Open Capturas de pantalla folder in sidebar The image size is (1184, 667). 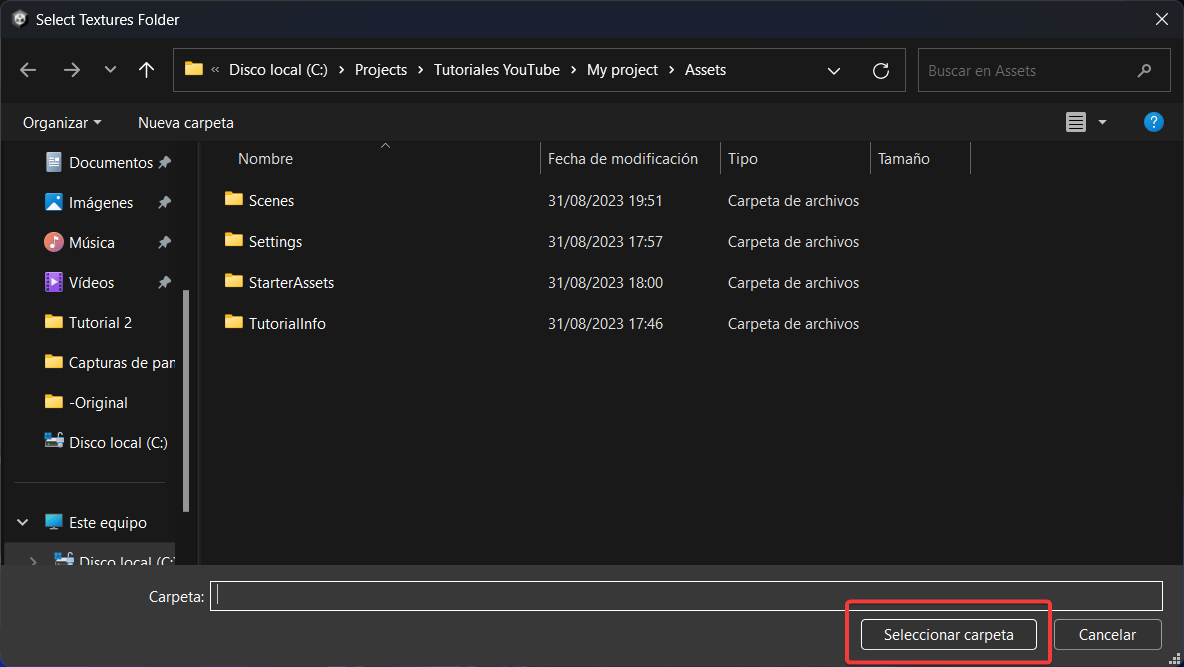(109, 363)
